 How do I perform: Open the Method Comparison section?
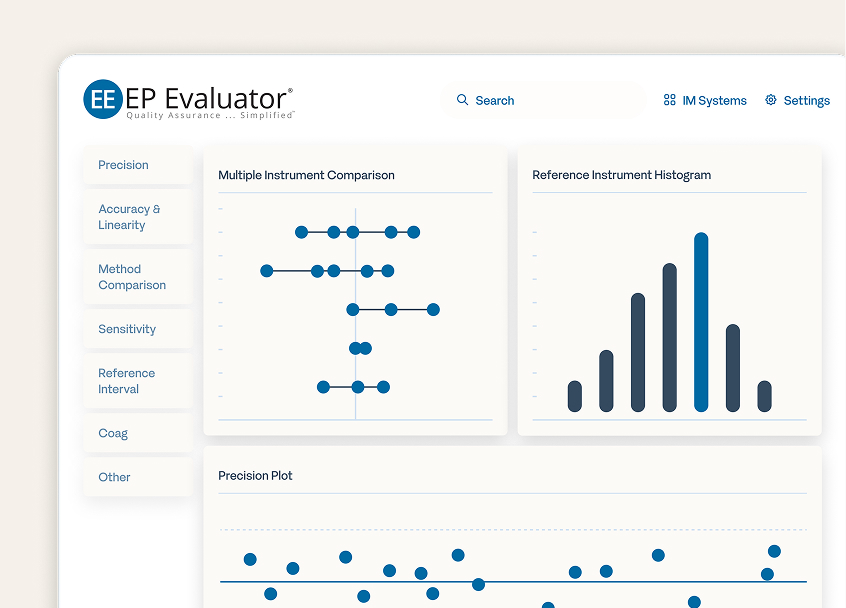click(132, 277)
